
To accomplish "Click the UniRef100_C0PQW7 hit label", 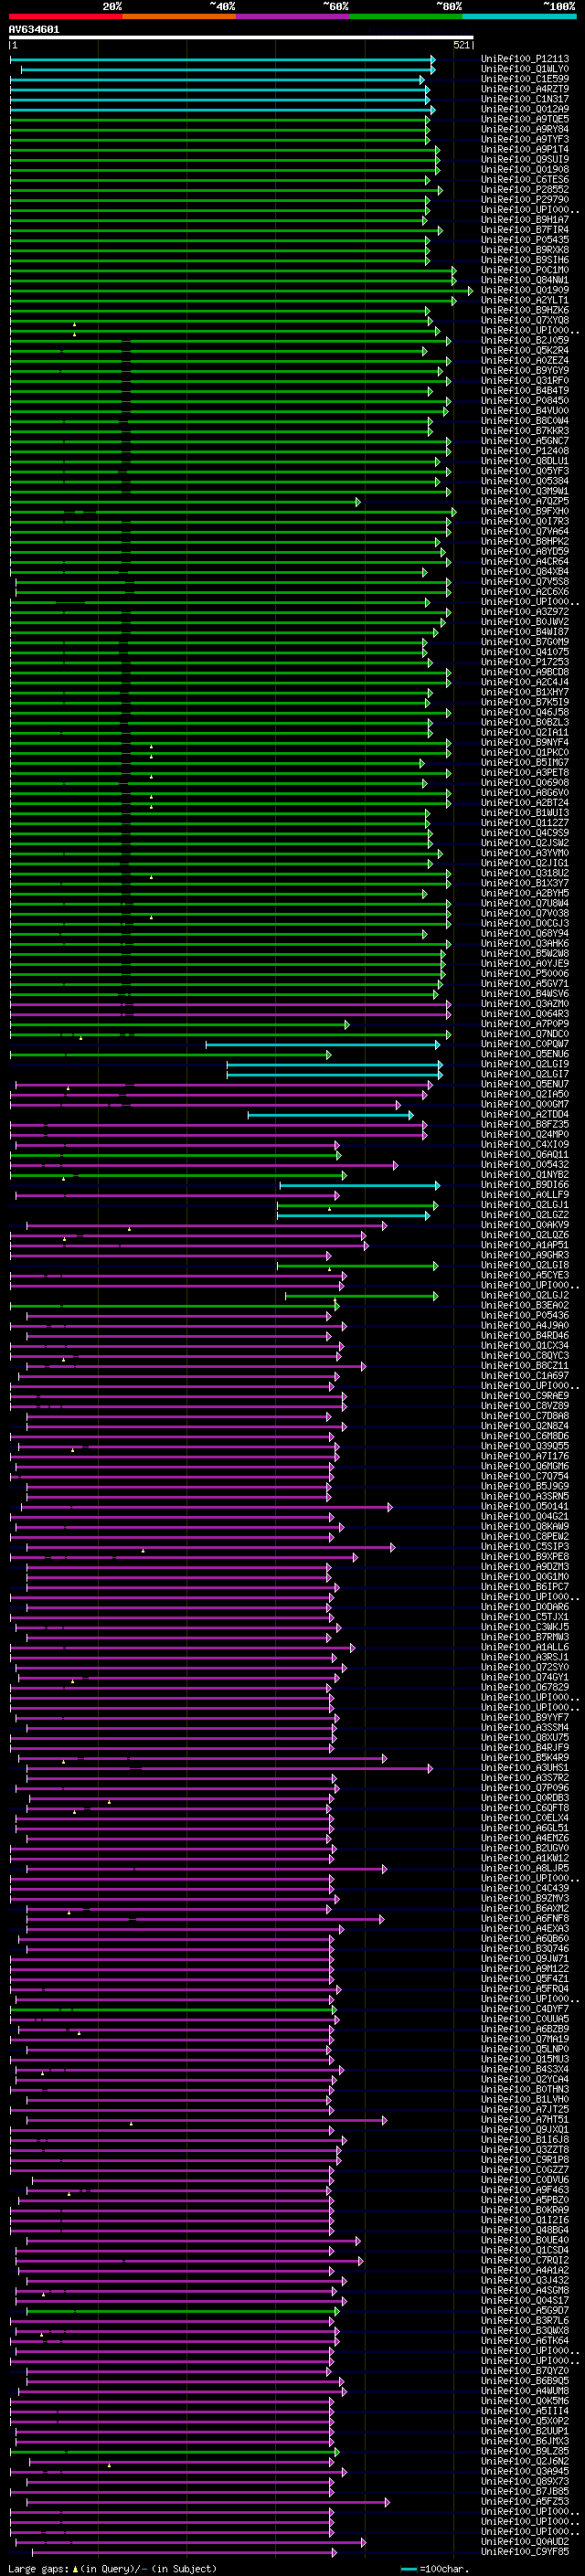I will [525, 1044].
